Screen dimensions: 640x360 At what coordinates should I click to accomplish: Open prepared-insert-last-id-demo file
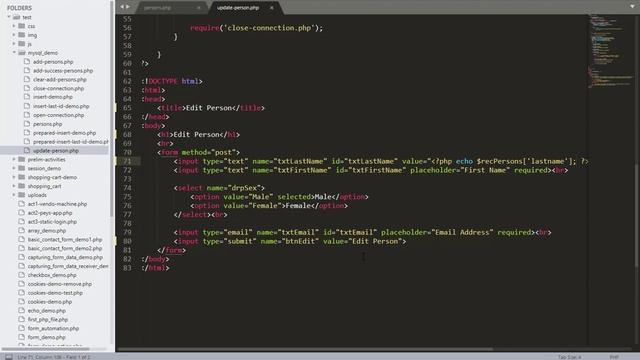click(x=71, y=142)
